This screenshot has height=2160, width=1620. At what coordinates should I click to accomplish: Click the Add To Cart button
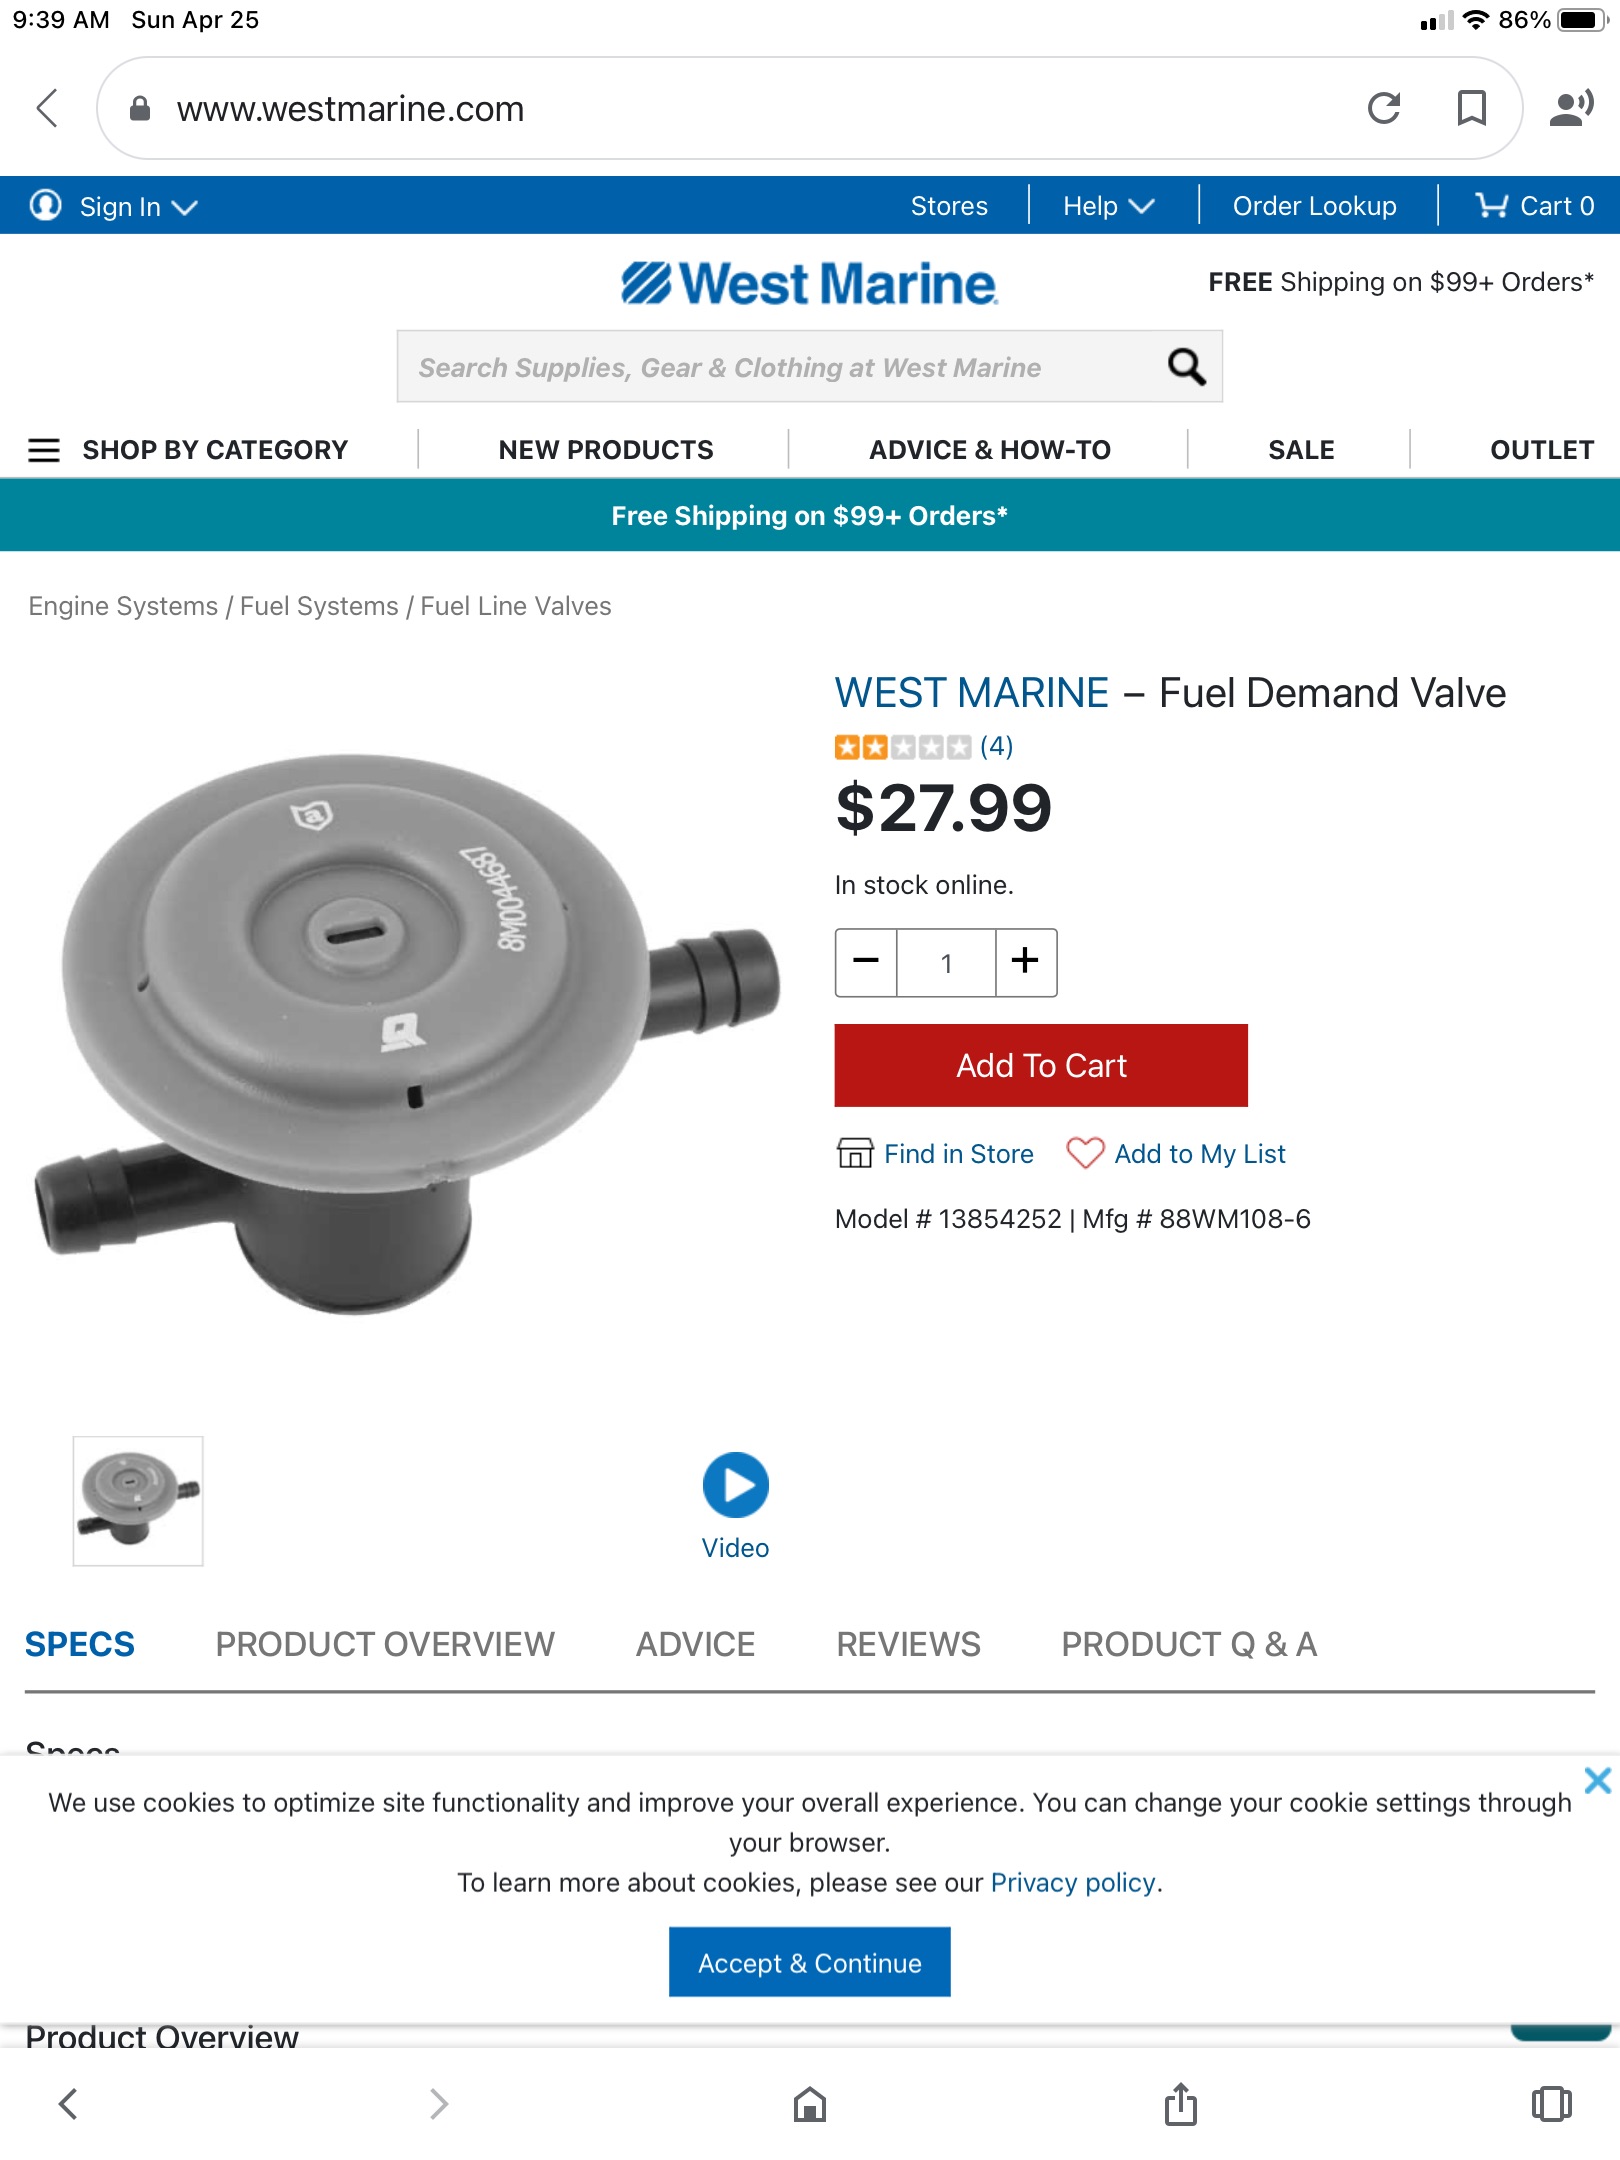click(x=1041, y=1065)
